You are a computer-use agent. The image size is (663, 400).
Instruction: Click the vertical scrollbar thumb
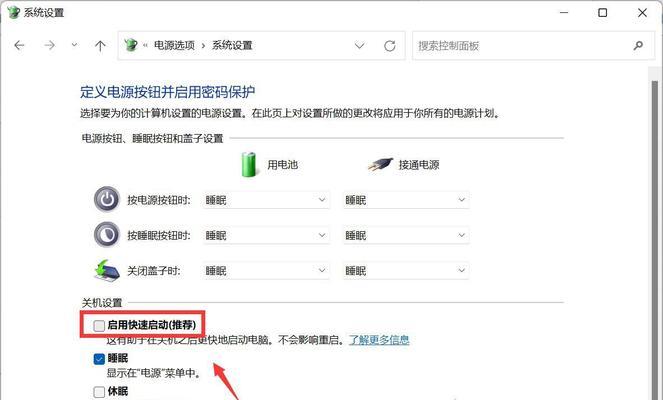tap(655, 239)
